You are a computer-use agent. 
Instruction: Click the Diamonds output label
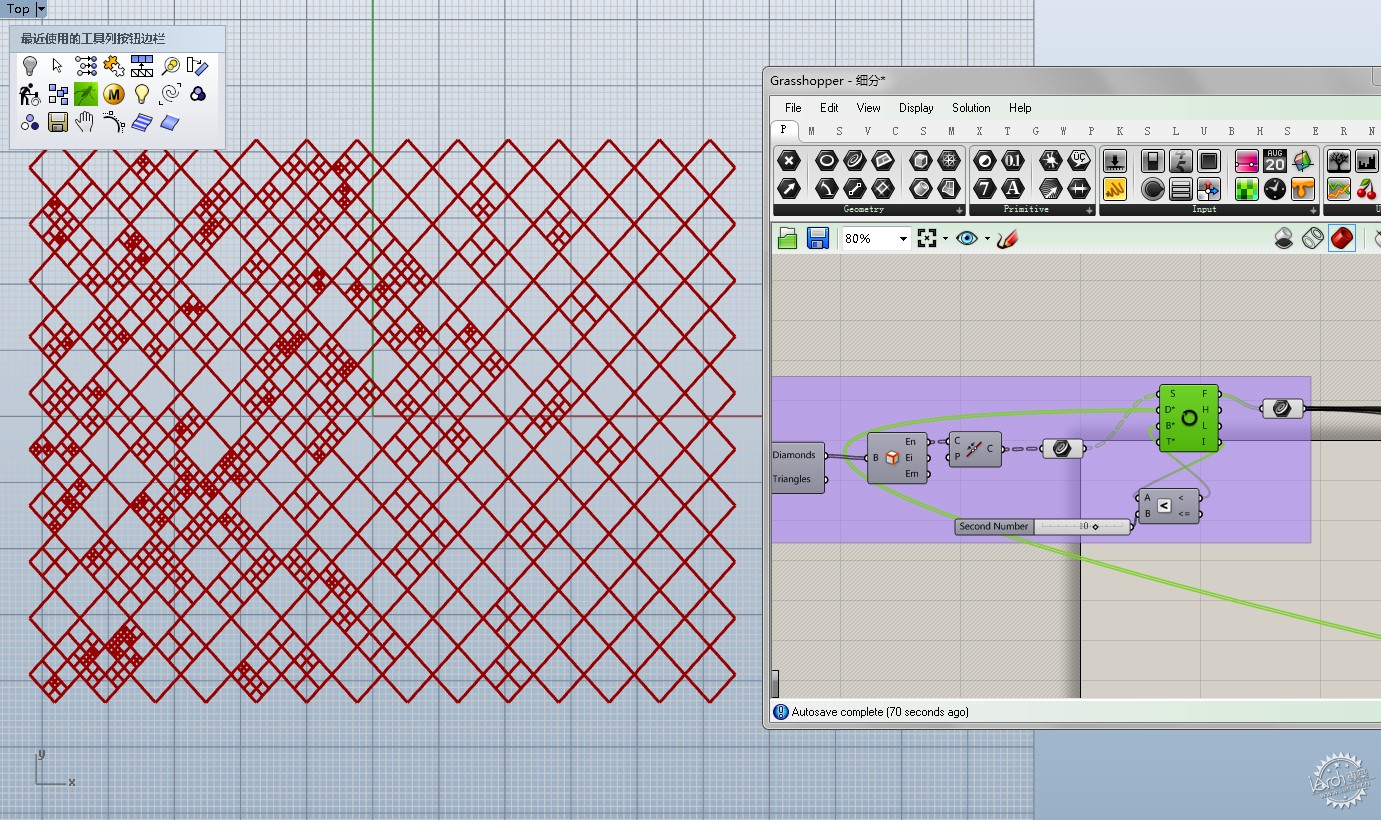(794, 455)
